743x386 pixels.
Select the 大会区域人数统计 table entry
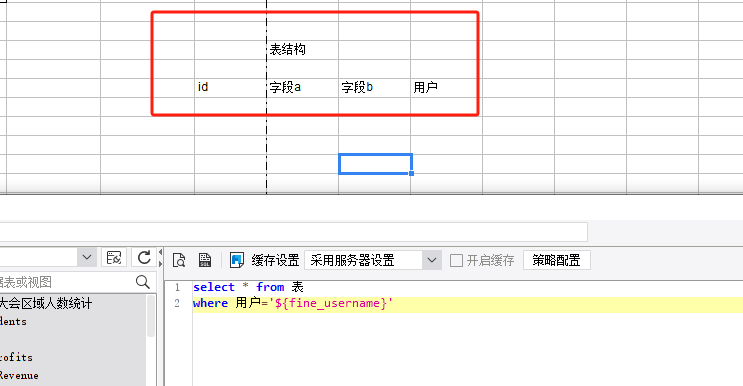click(x=46, y=303)
